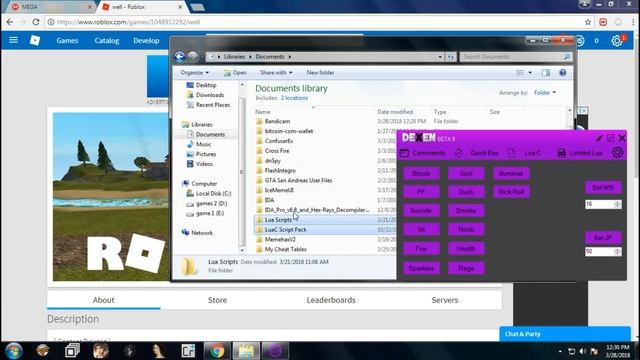
Task: Open the Windows Start orb
Action: click(x=13, y=351)
